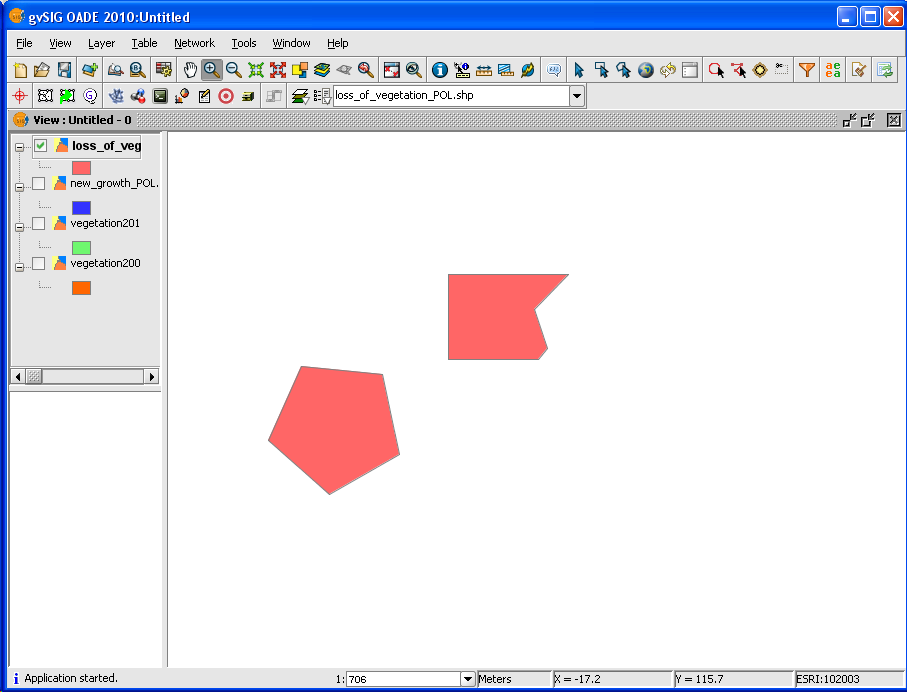Collapse the loss_of_veg legend entry
Screen dimensions: 907x692
(18, 145)
